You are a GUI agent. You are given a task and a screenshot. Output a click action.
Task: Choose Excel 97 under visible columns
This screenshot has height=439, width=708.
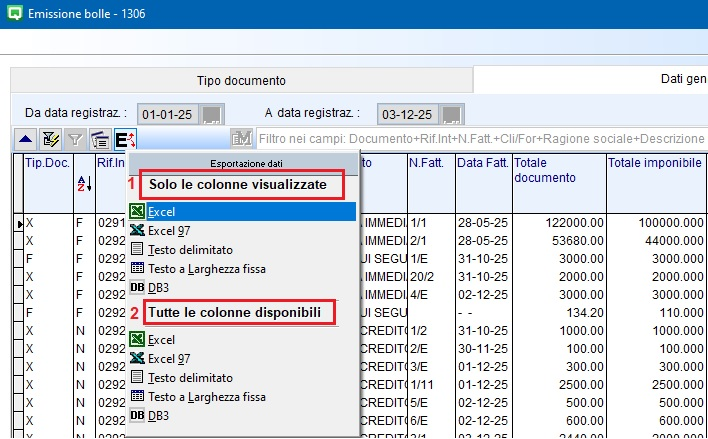tap(170, 231)
